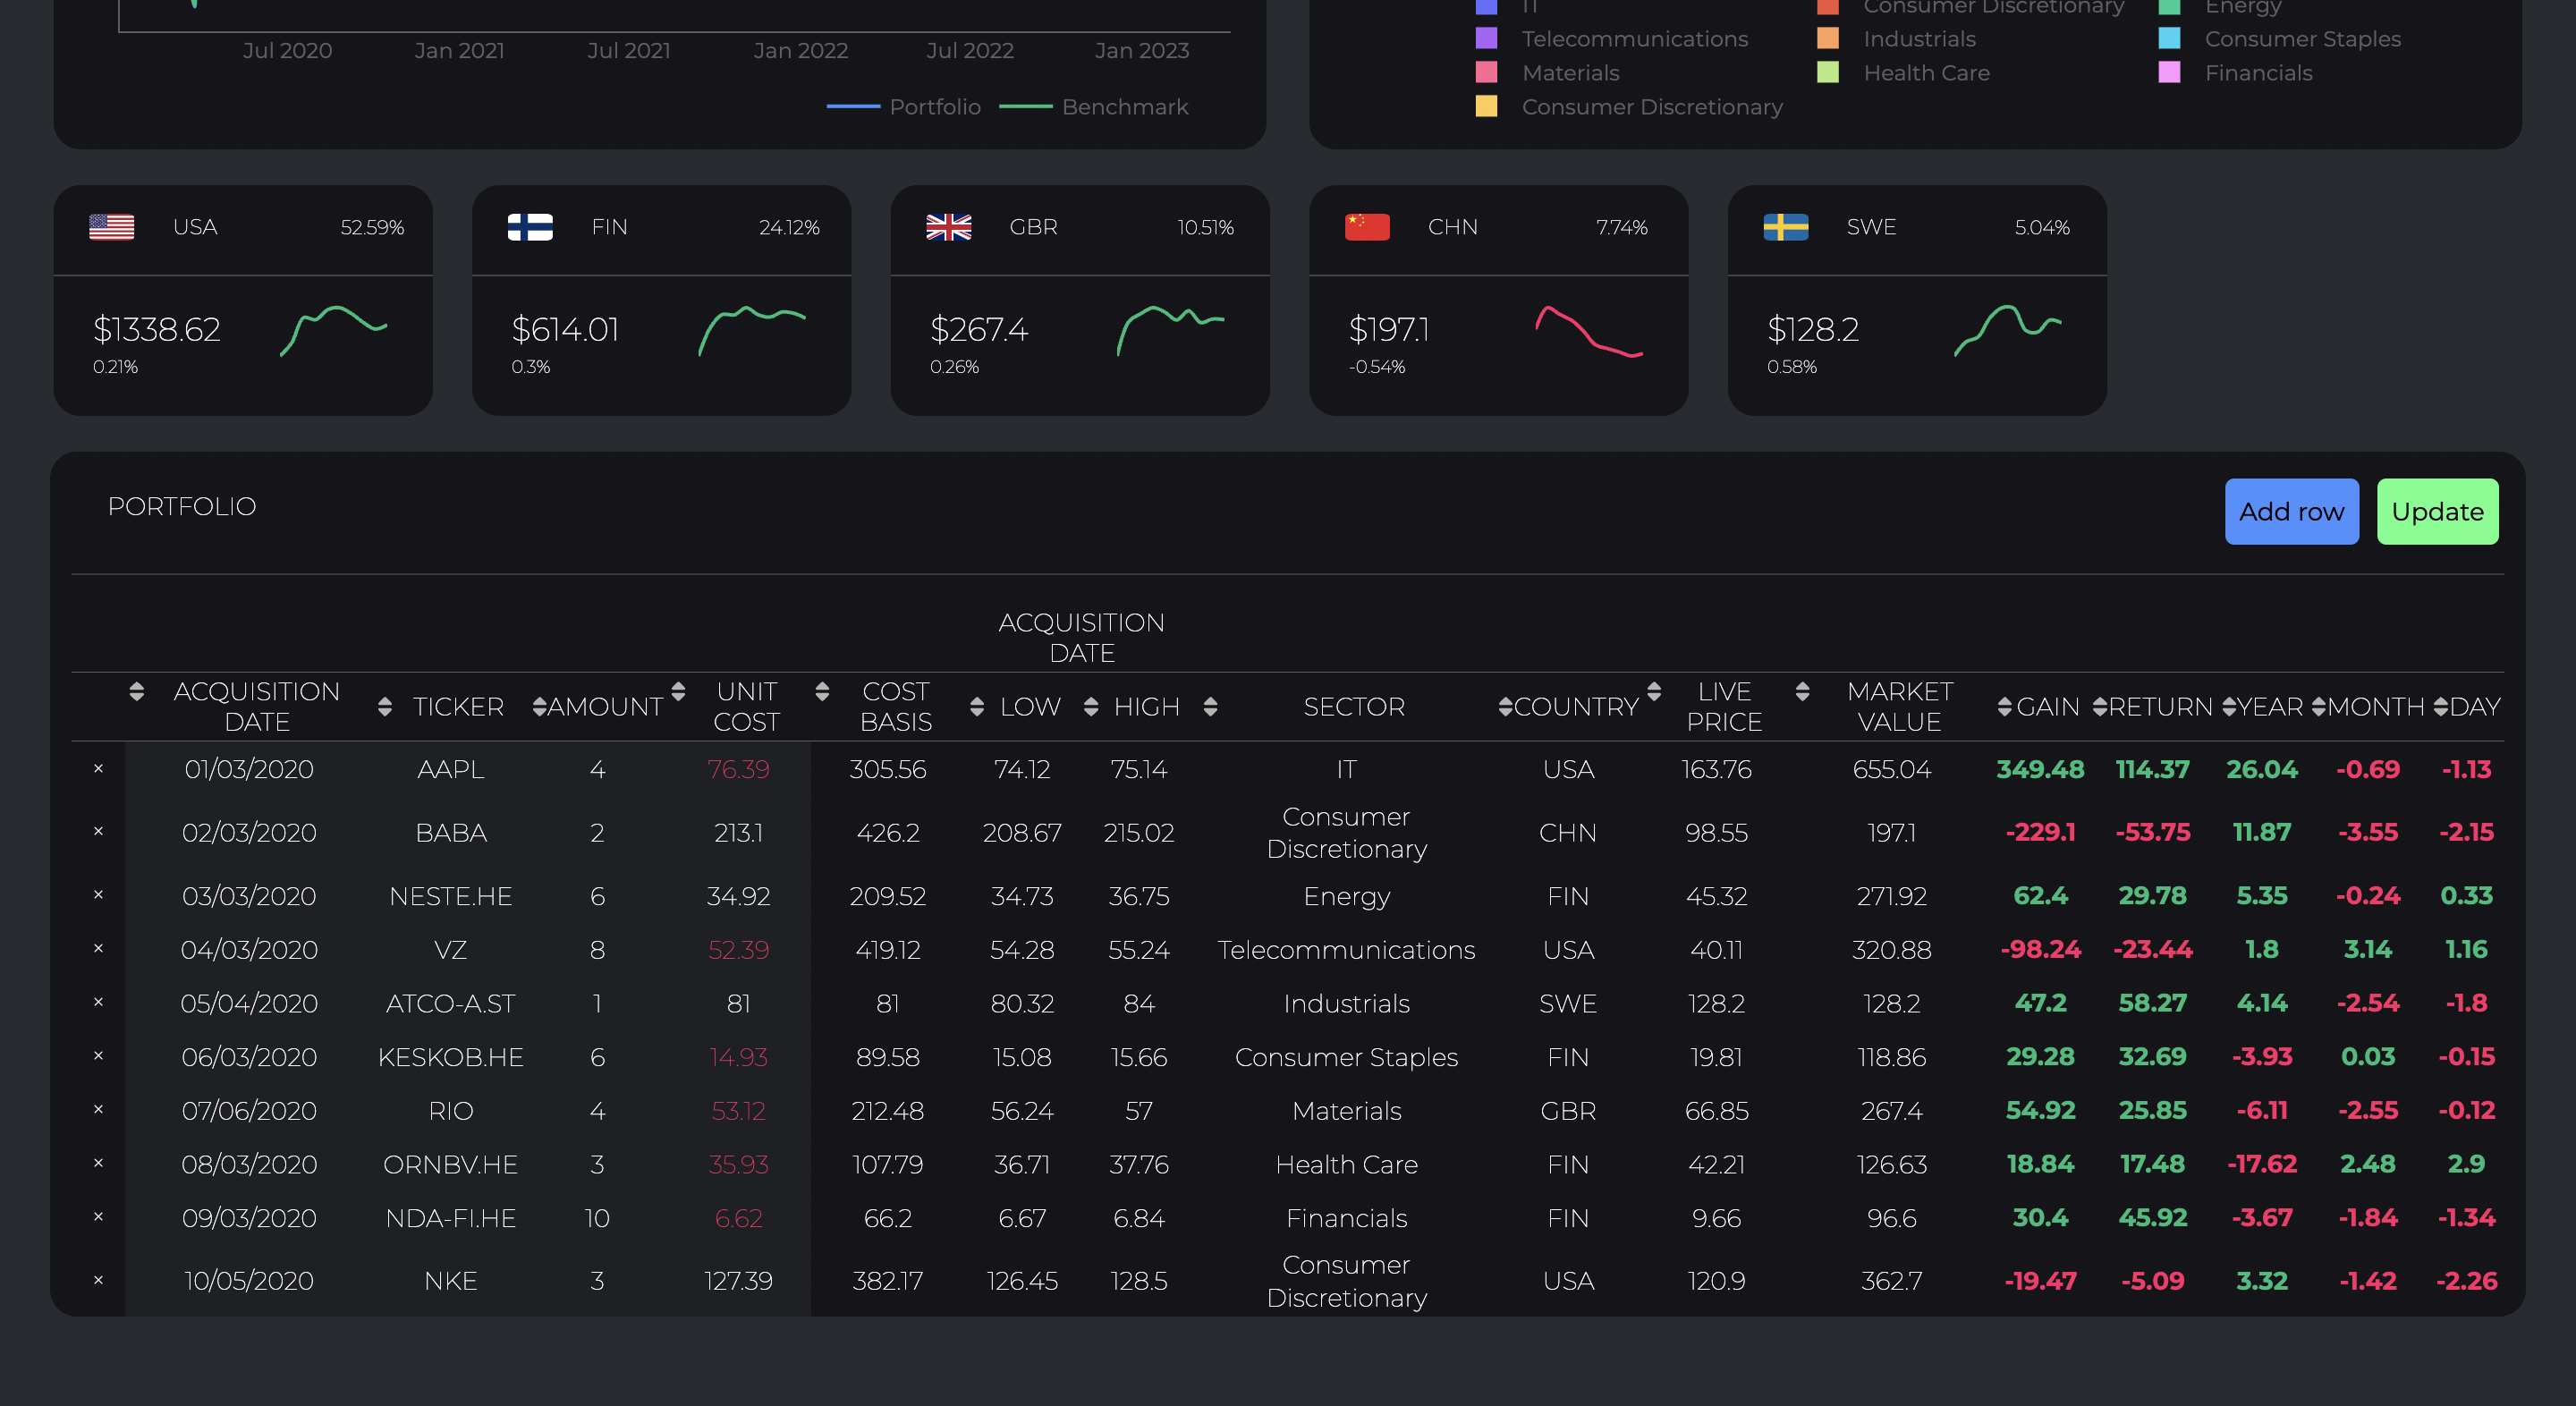The width and height of the screenshot is (2576, 1406).
Task: Click the Materials pink legend swatch
Action: pos(1486,72)
